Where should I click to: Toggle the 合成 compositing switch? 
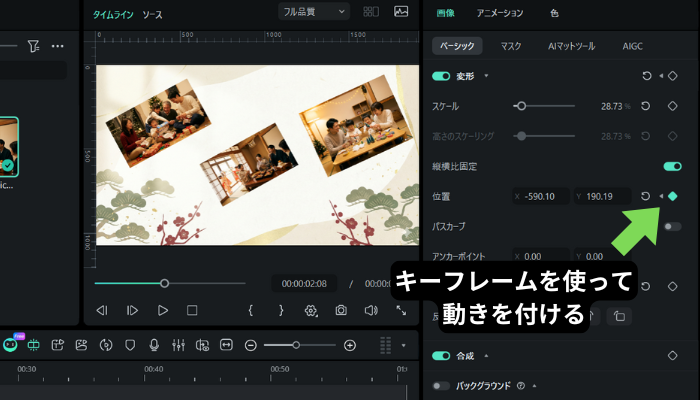pyautogui.click(x=441, y=356)
